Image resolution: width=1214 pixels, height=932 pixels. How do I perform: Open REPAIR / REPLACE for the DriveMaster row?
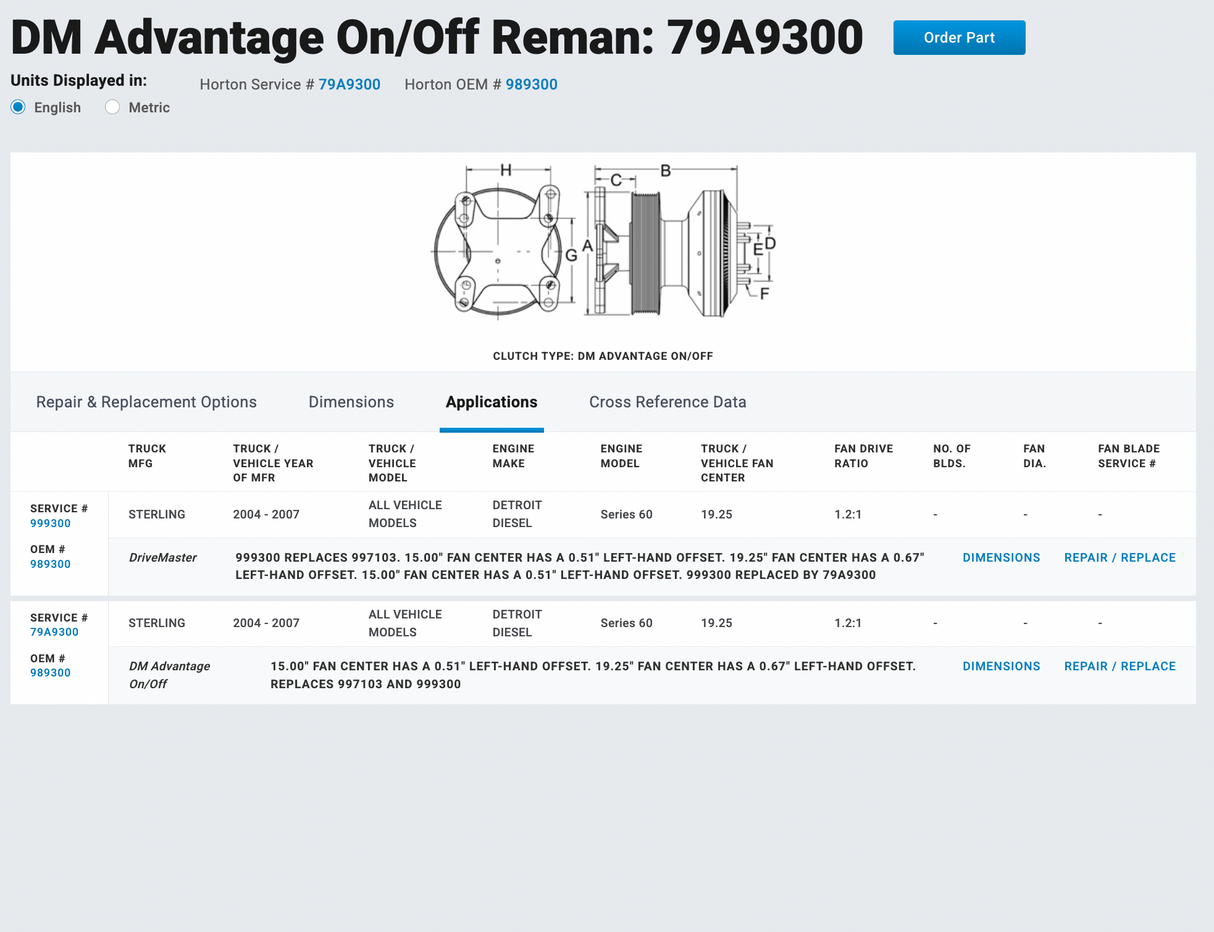[1119, 558]
